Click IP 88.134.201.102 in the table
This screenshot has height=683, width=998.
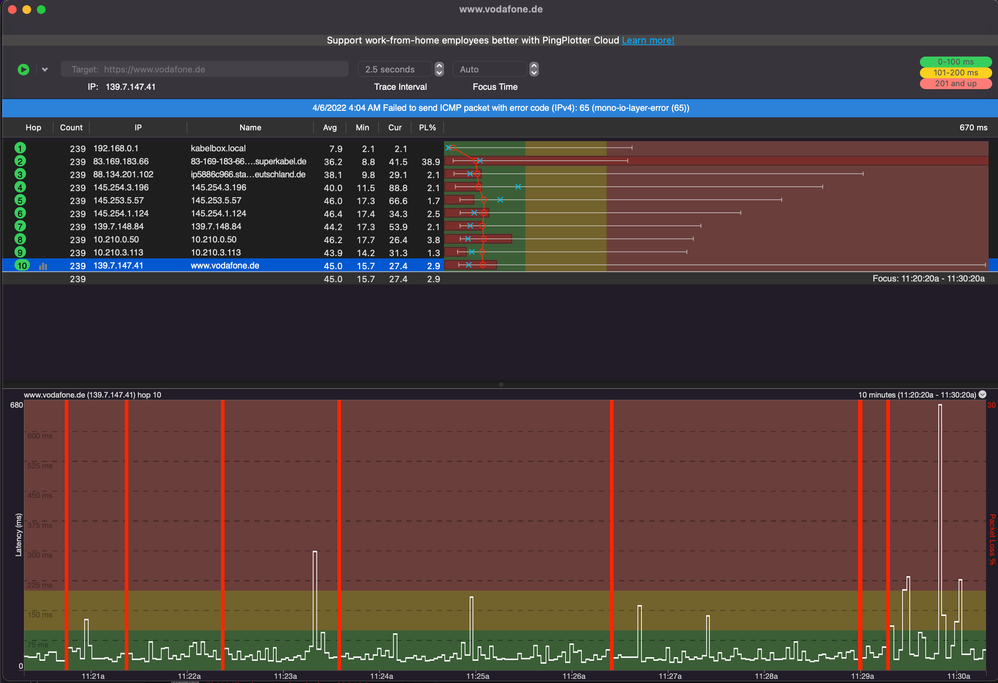[123, 174]
